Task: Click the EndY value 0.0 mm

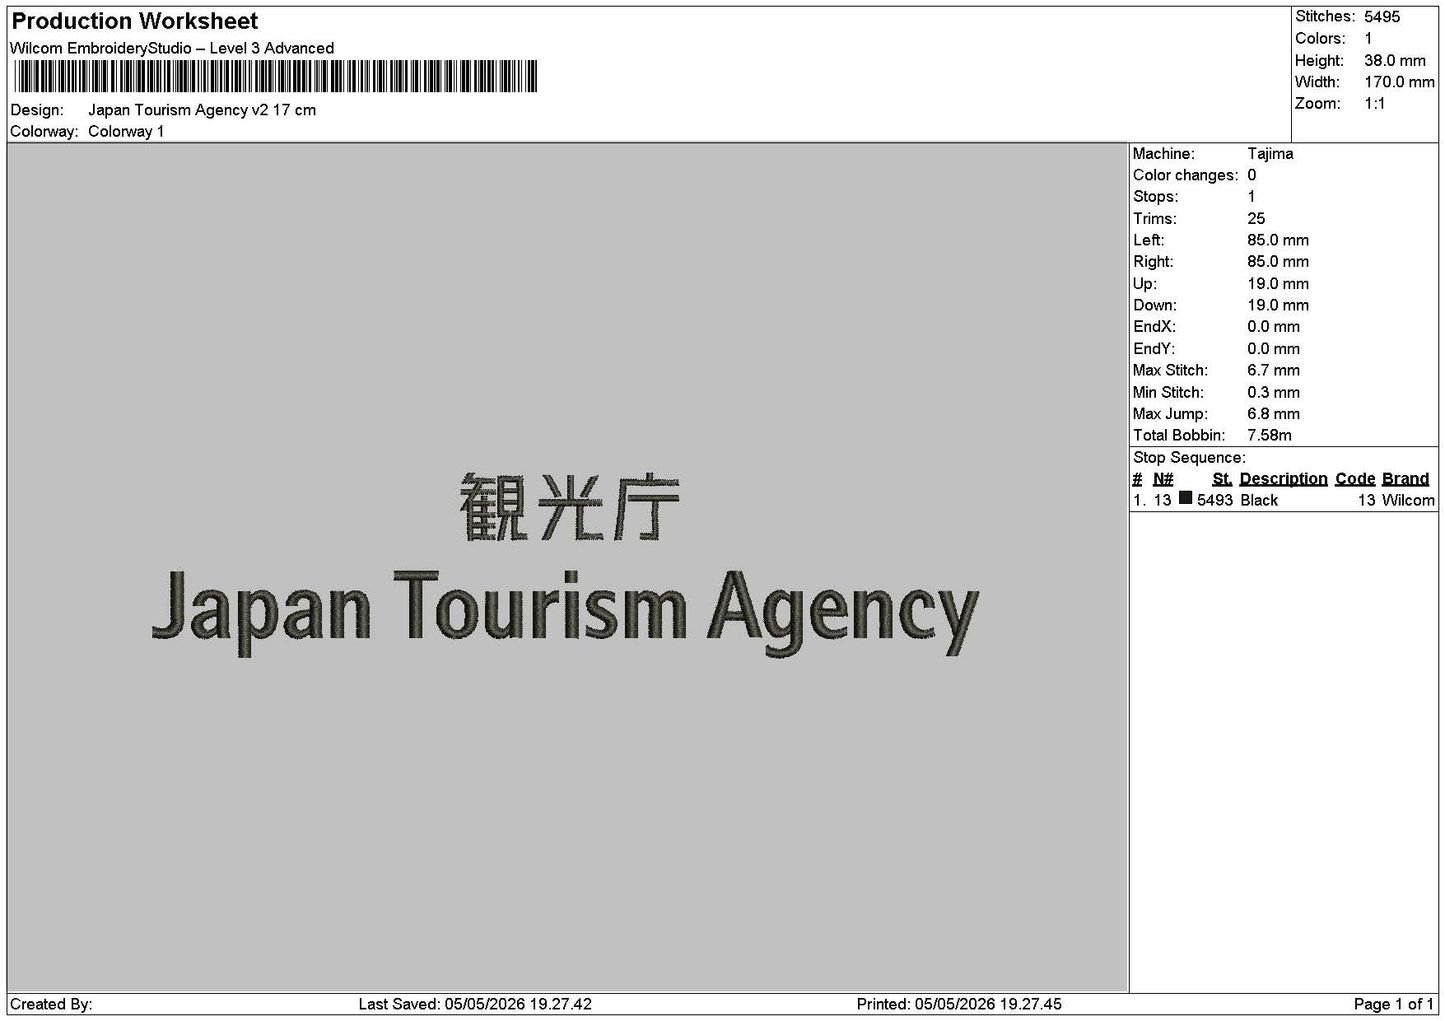Action: tap(1274, 349)
